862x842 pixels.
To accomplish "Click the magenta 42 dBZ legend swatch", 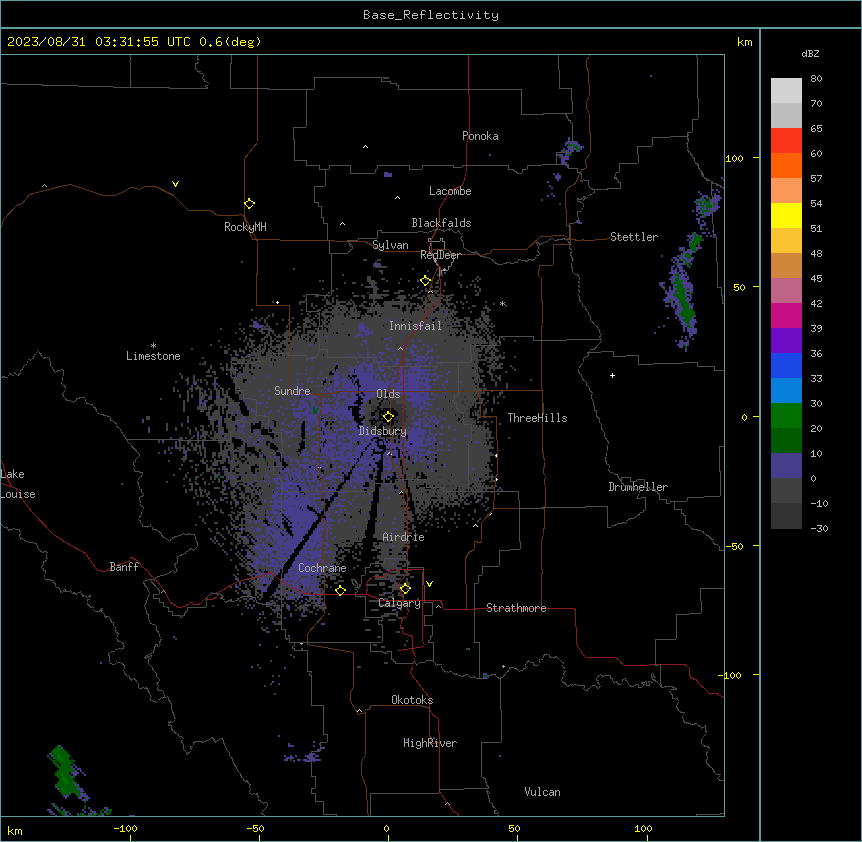I will 786,315.
